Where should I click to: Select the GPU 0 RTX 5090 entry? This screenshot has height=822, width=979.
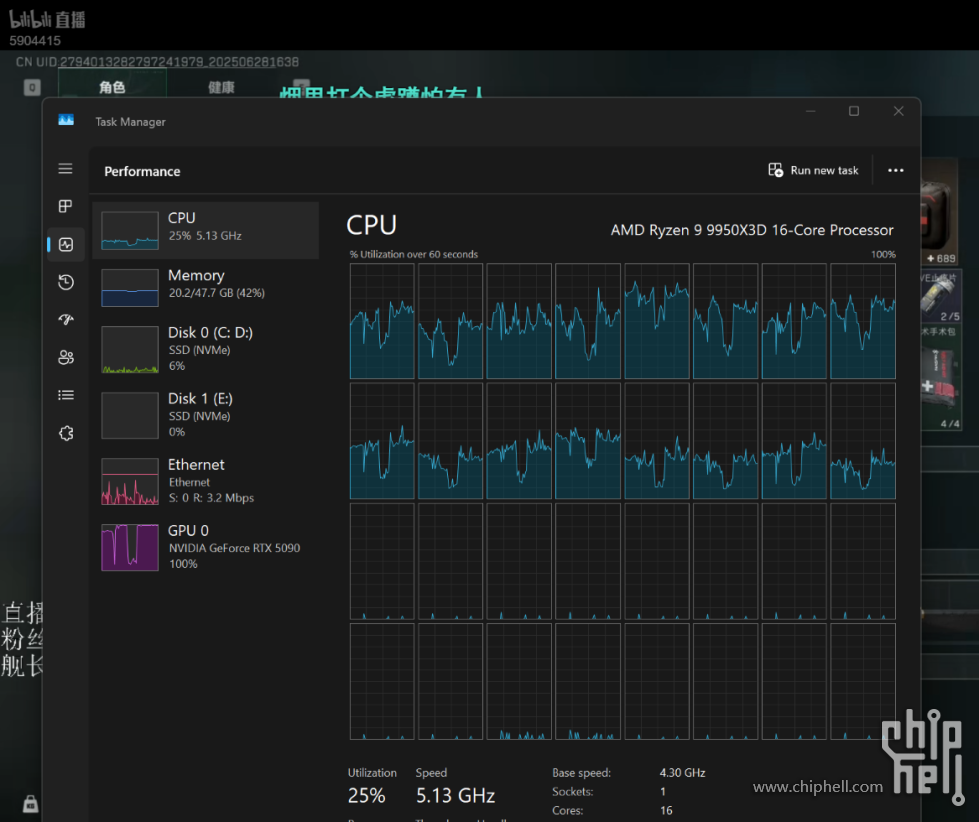click(205, 547)
